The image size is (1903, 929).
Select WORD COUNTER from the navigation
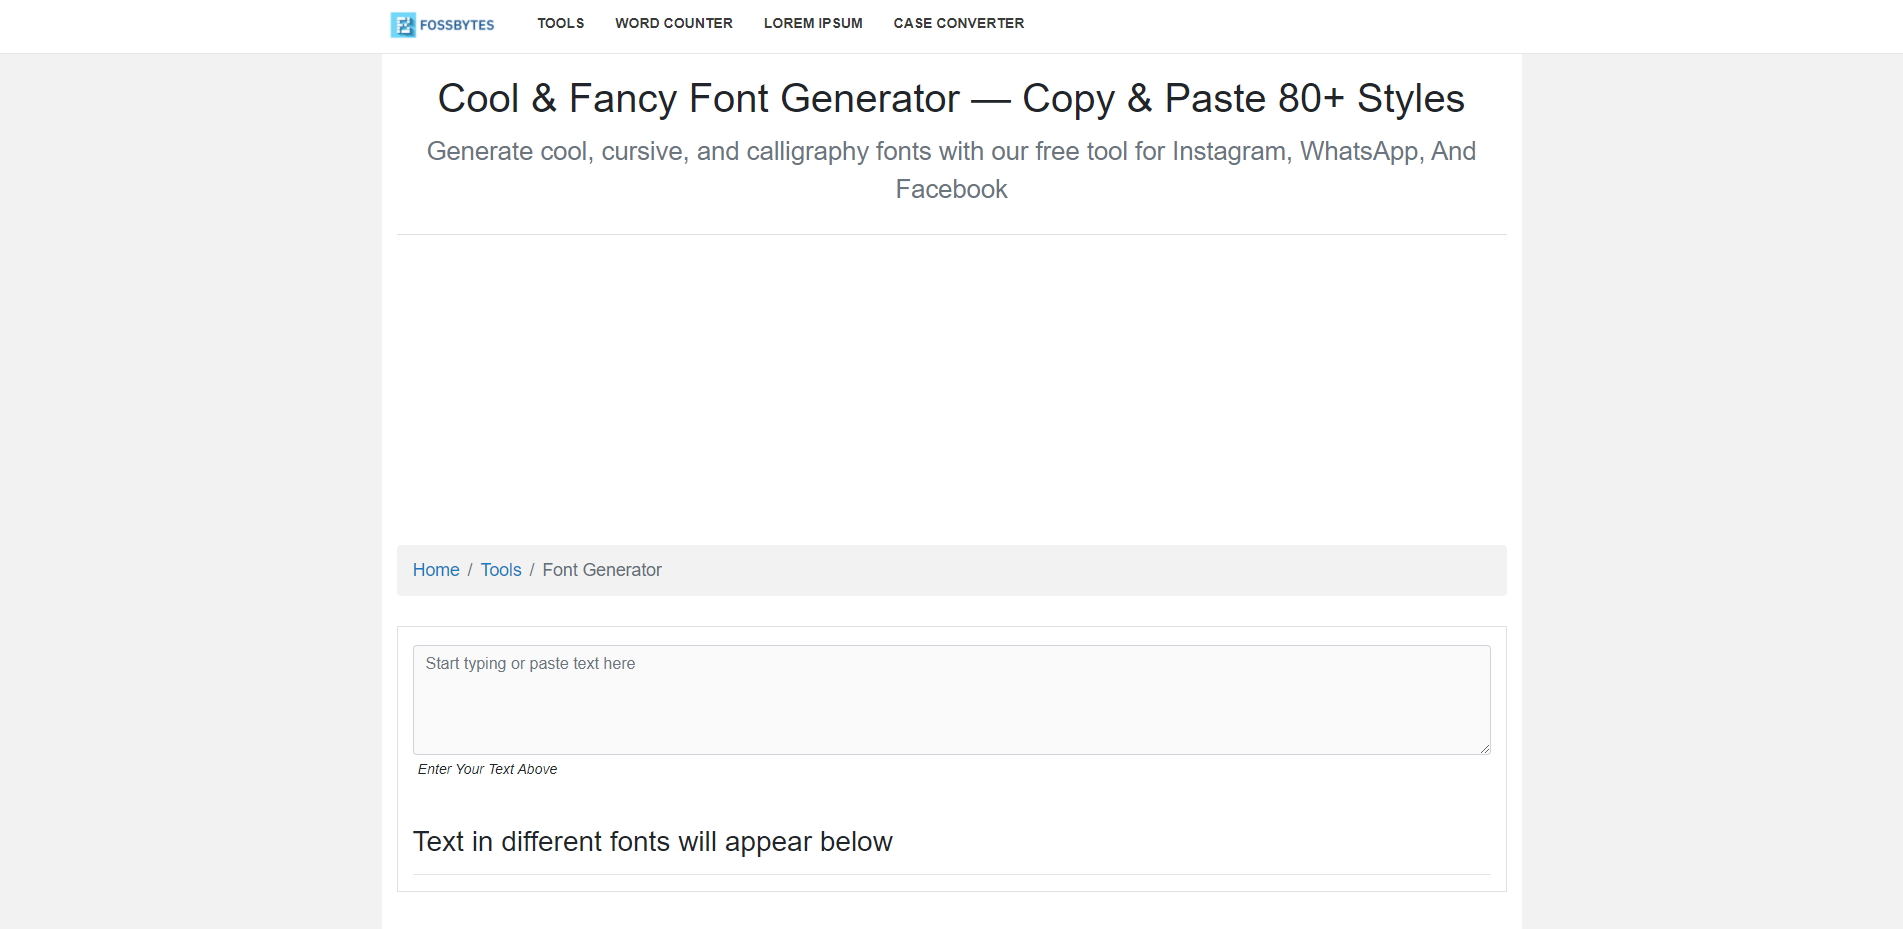673,23
